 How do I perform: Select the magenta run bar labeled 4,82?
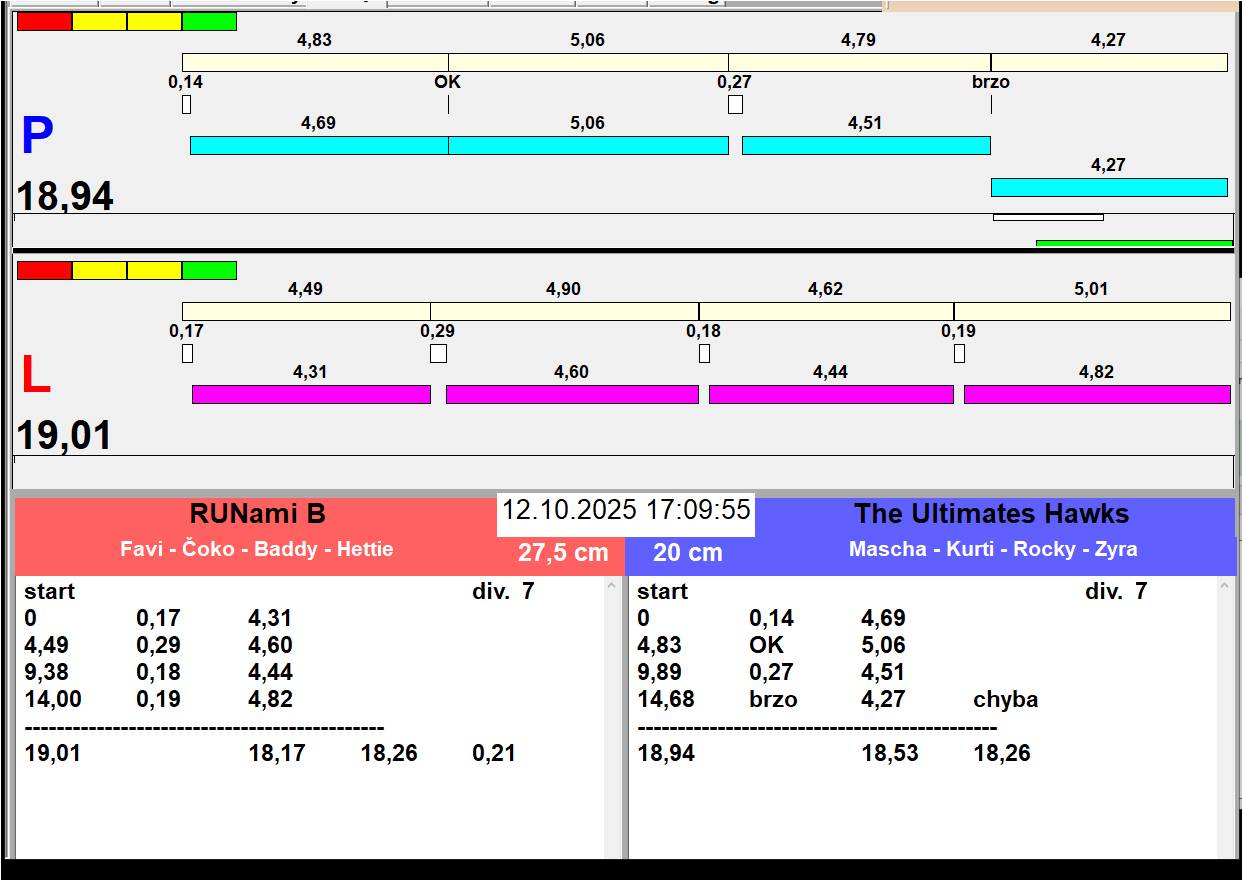pyautogui.click(x=1096, y=394)
